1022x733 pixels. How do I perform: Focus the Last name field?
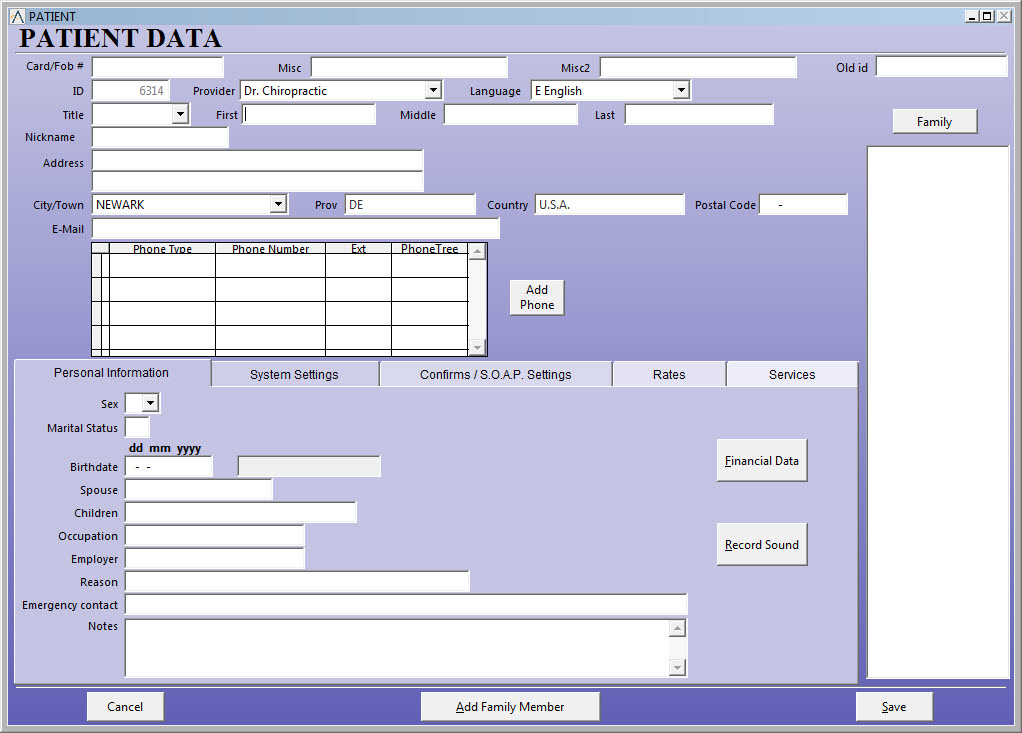tap(699, 115)
